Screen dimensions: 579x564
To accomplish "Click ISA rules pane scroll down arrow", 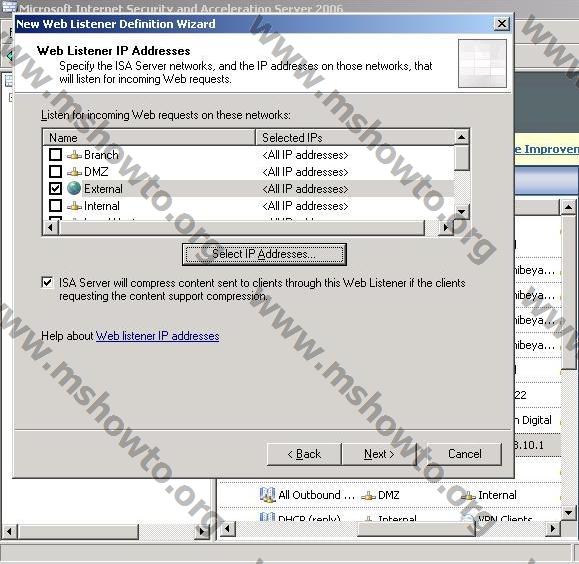I will click(x=568, y=513).
